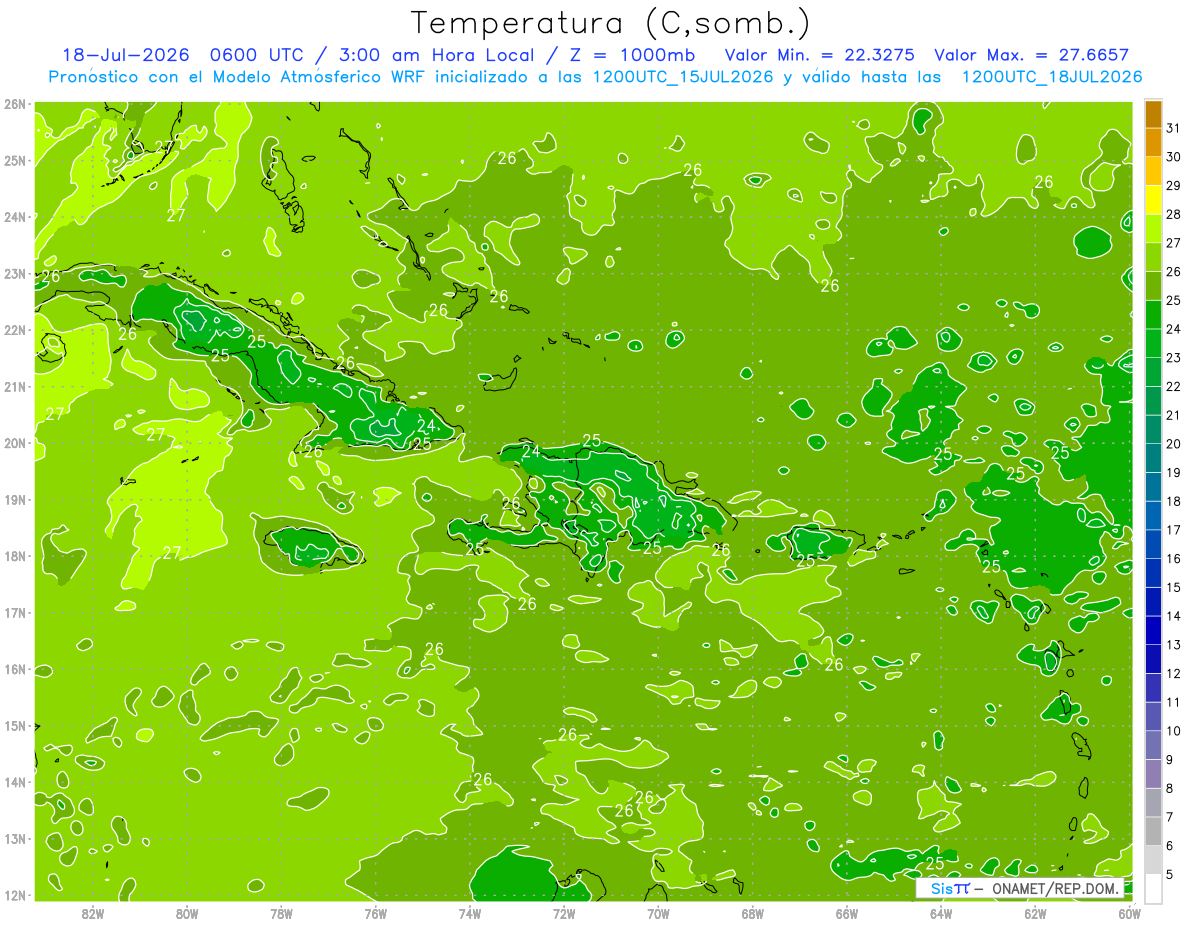This screenshot has width=1200, height=927.
Task: Click the '74W' longitude axis label
Action: (x=470, y=913)
